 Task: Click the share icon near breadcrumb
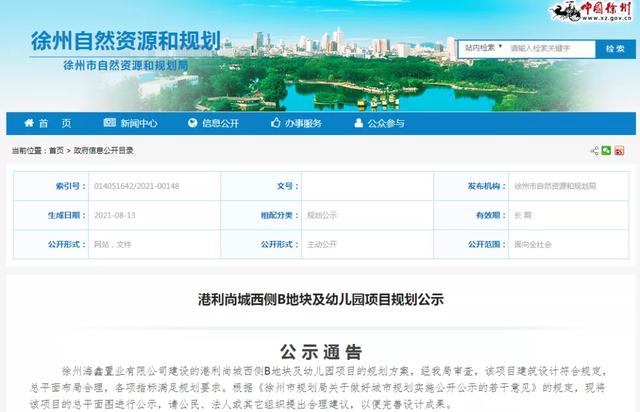point(594,150)
